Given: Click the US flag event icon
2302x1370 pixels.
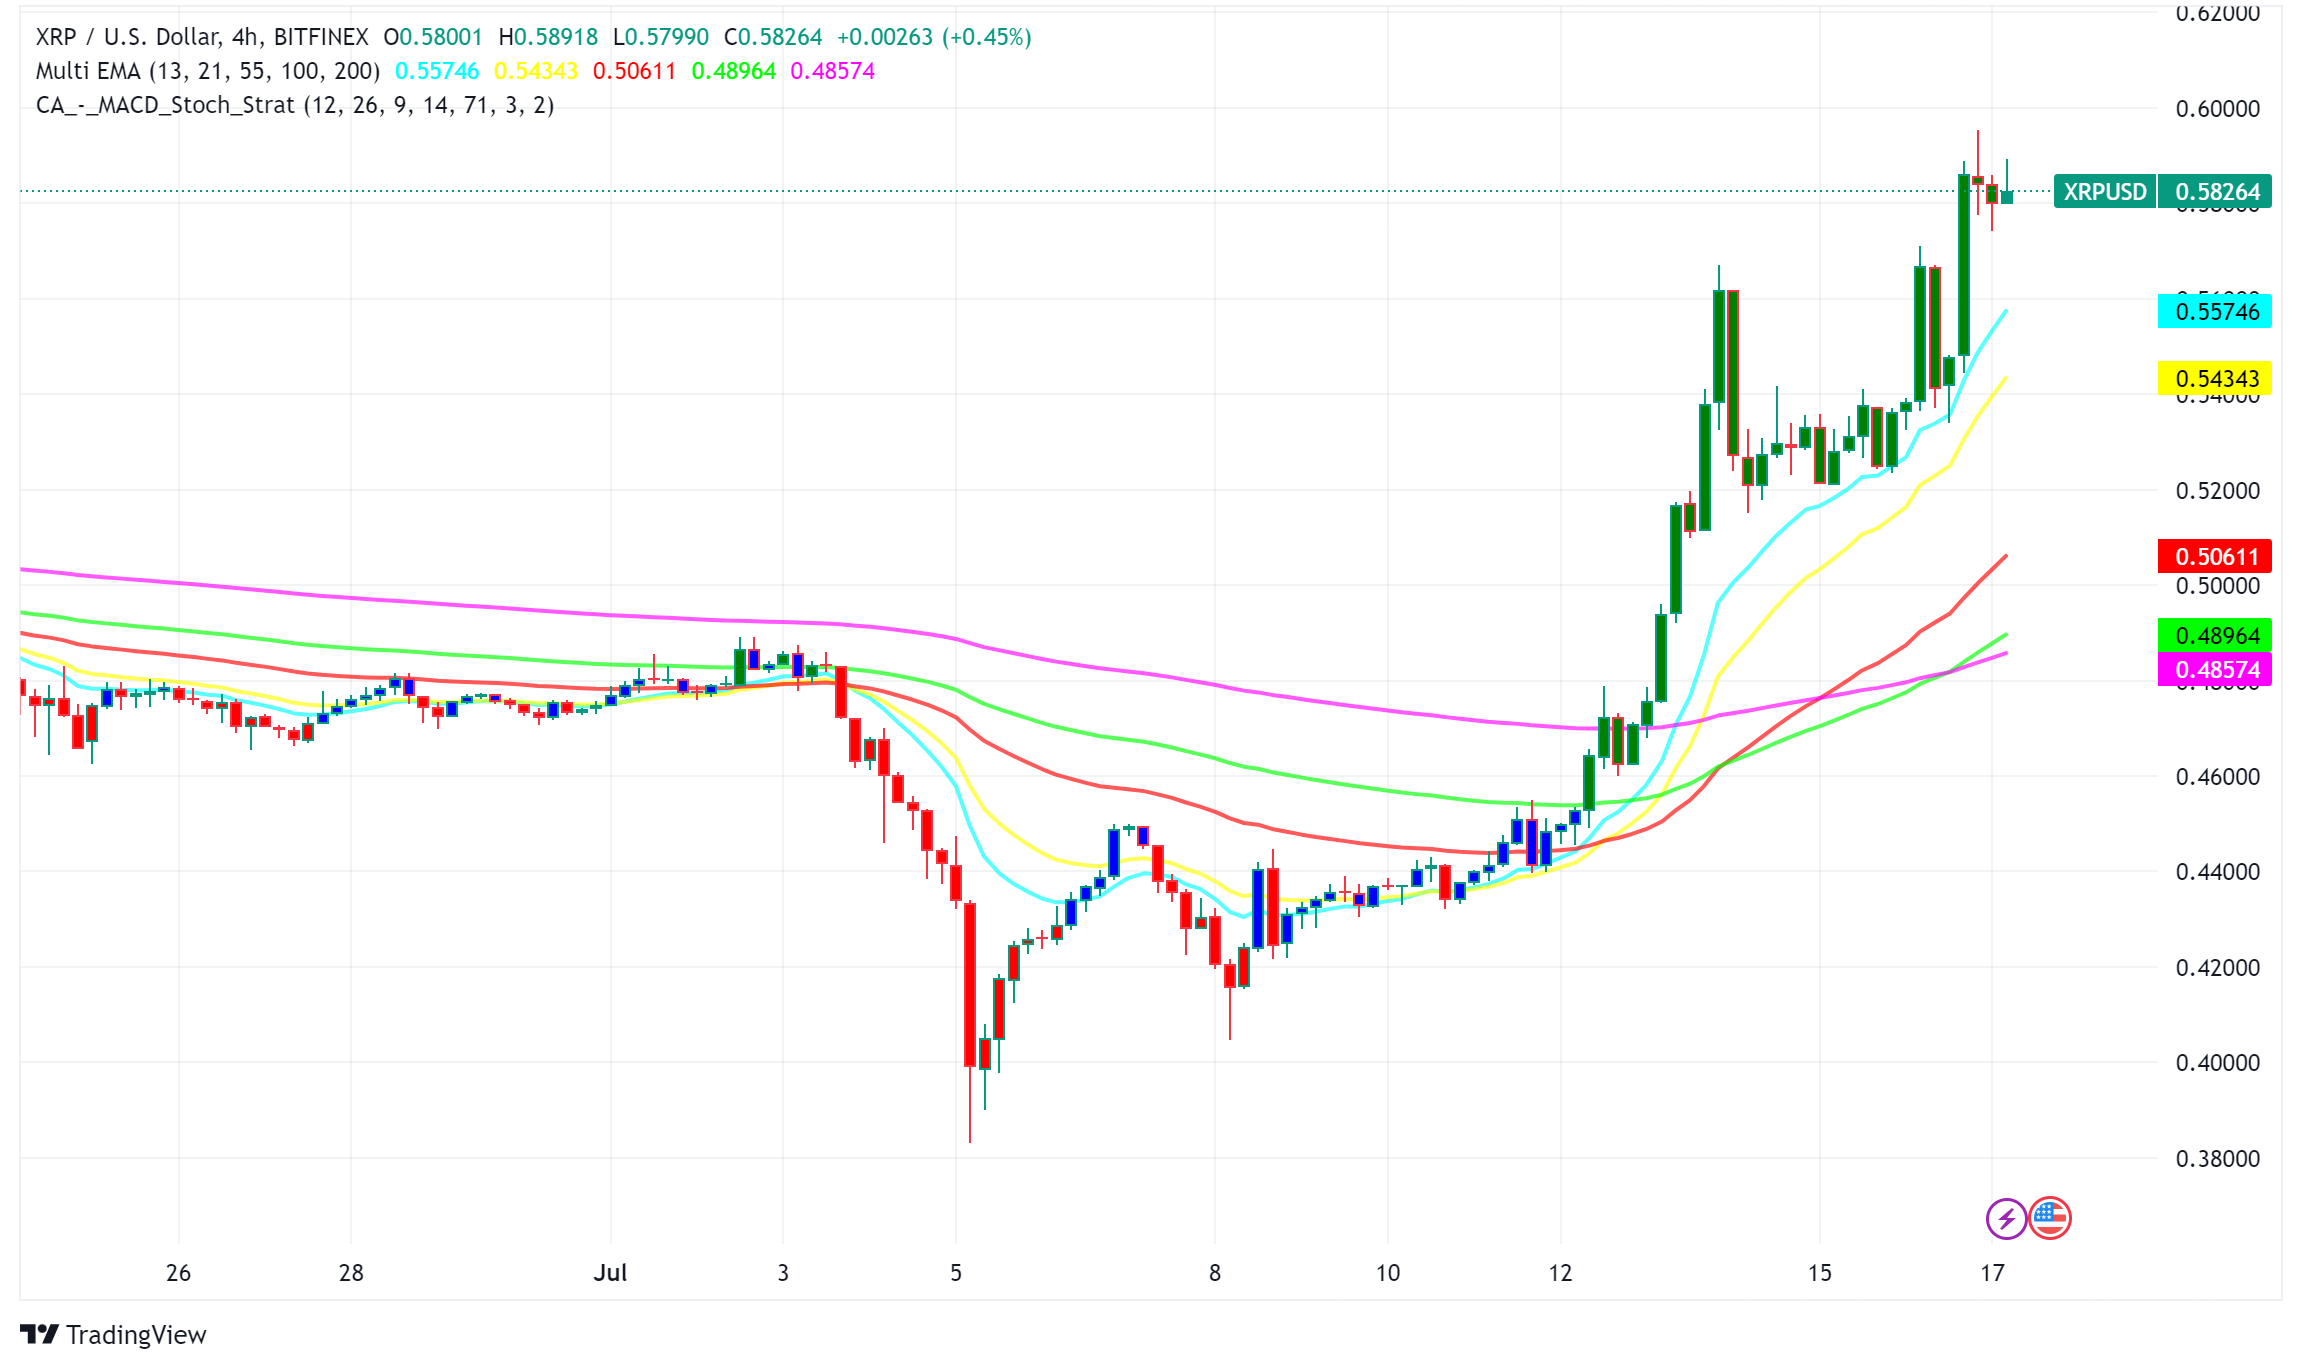Looking at the screenshot, I should click(x=2050, y=1218).
